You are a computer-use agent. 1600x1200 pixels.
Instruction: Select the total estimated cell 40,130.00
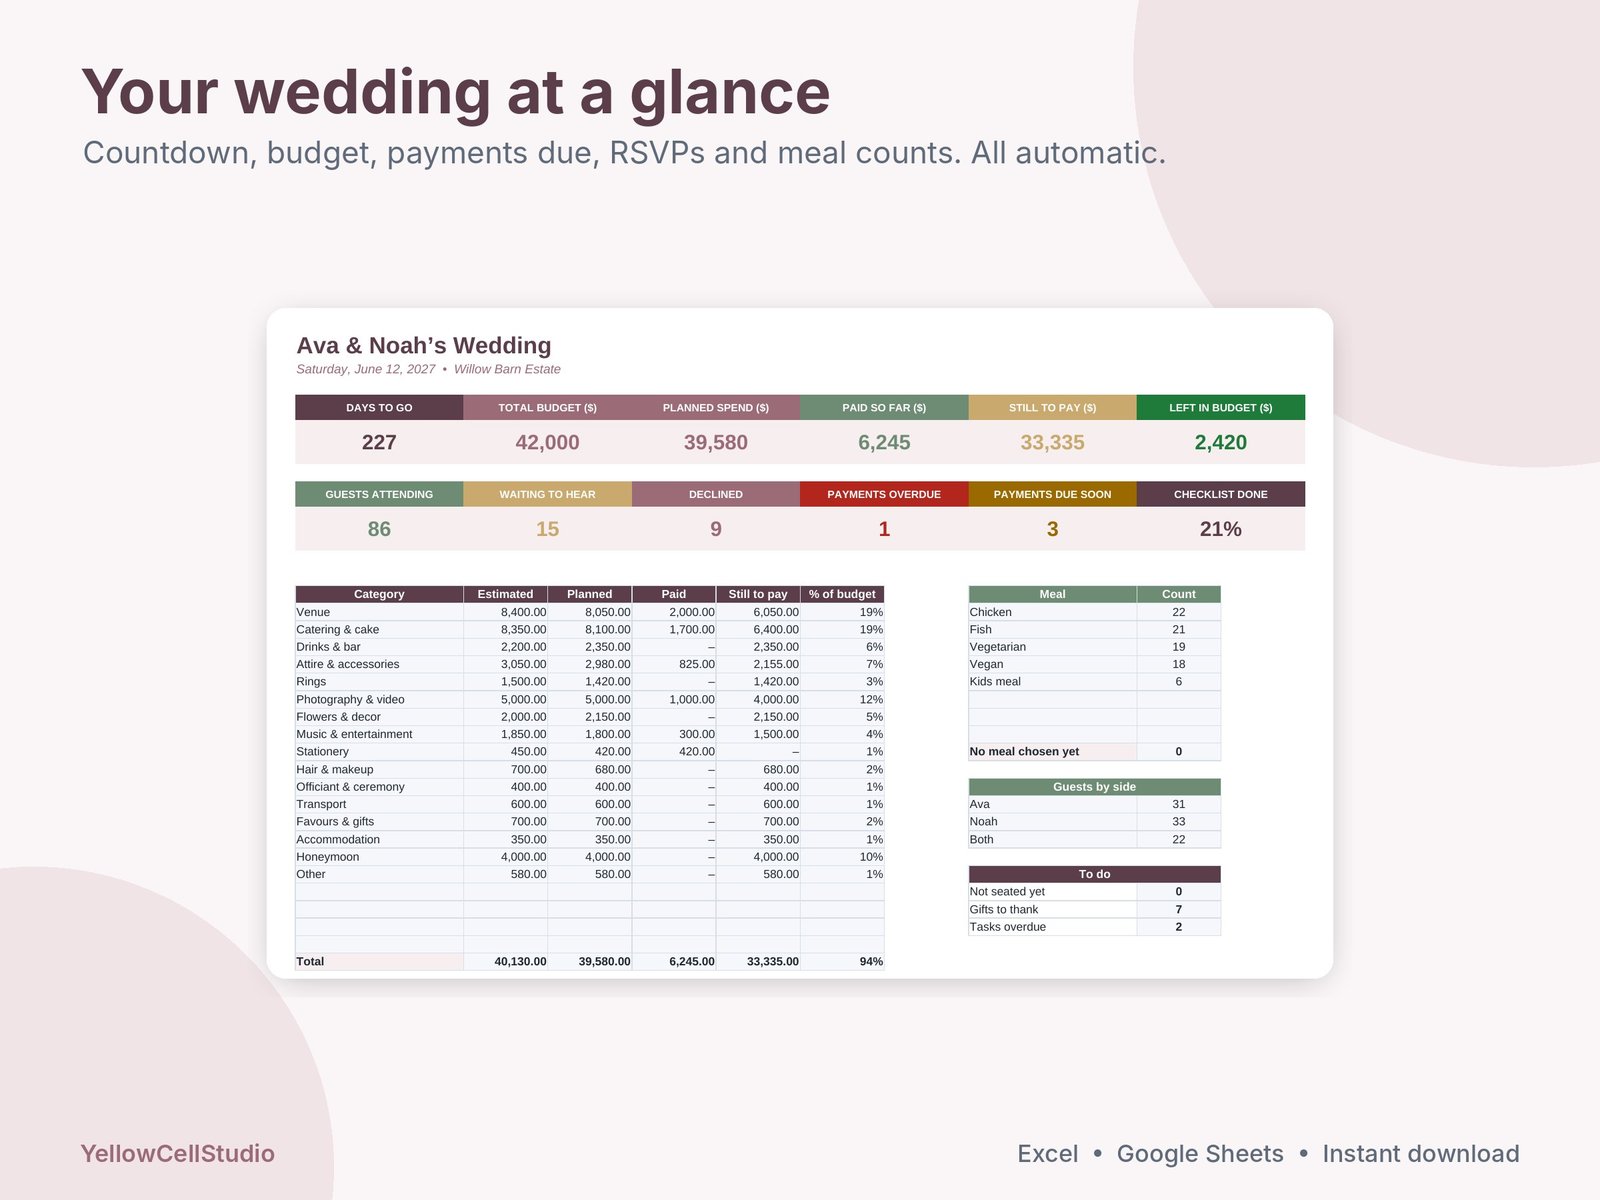pyautogui.click(x=505, y=962)
